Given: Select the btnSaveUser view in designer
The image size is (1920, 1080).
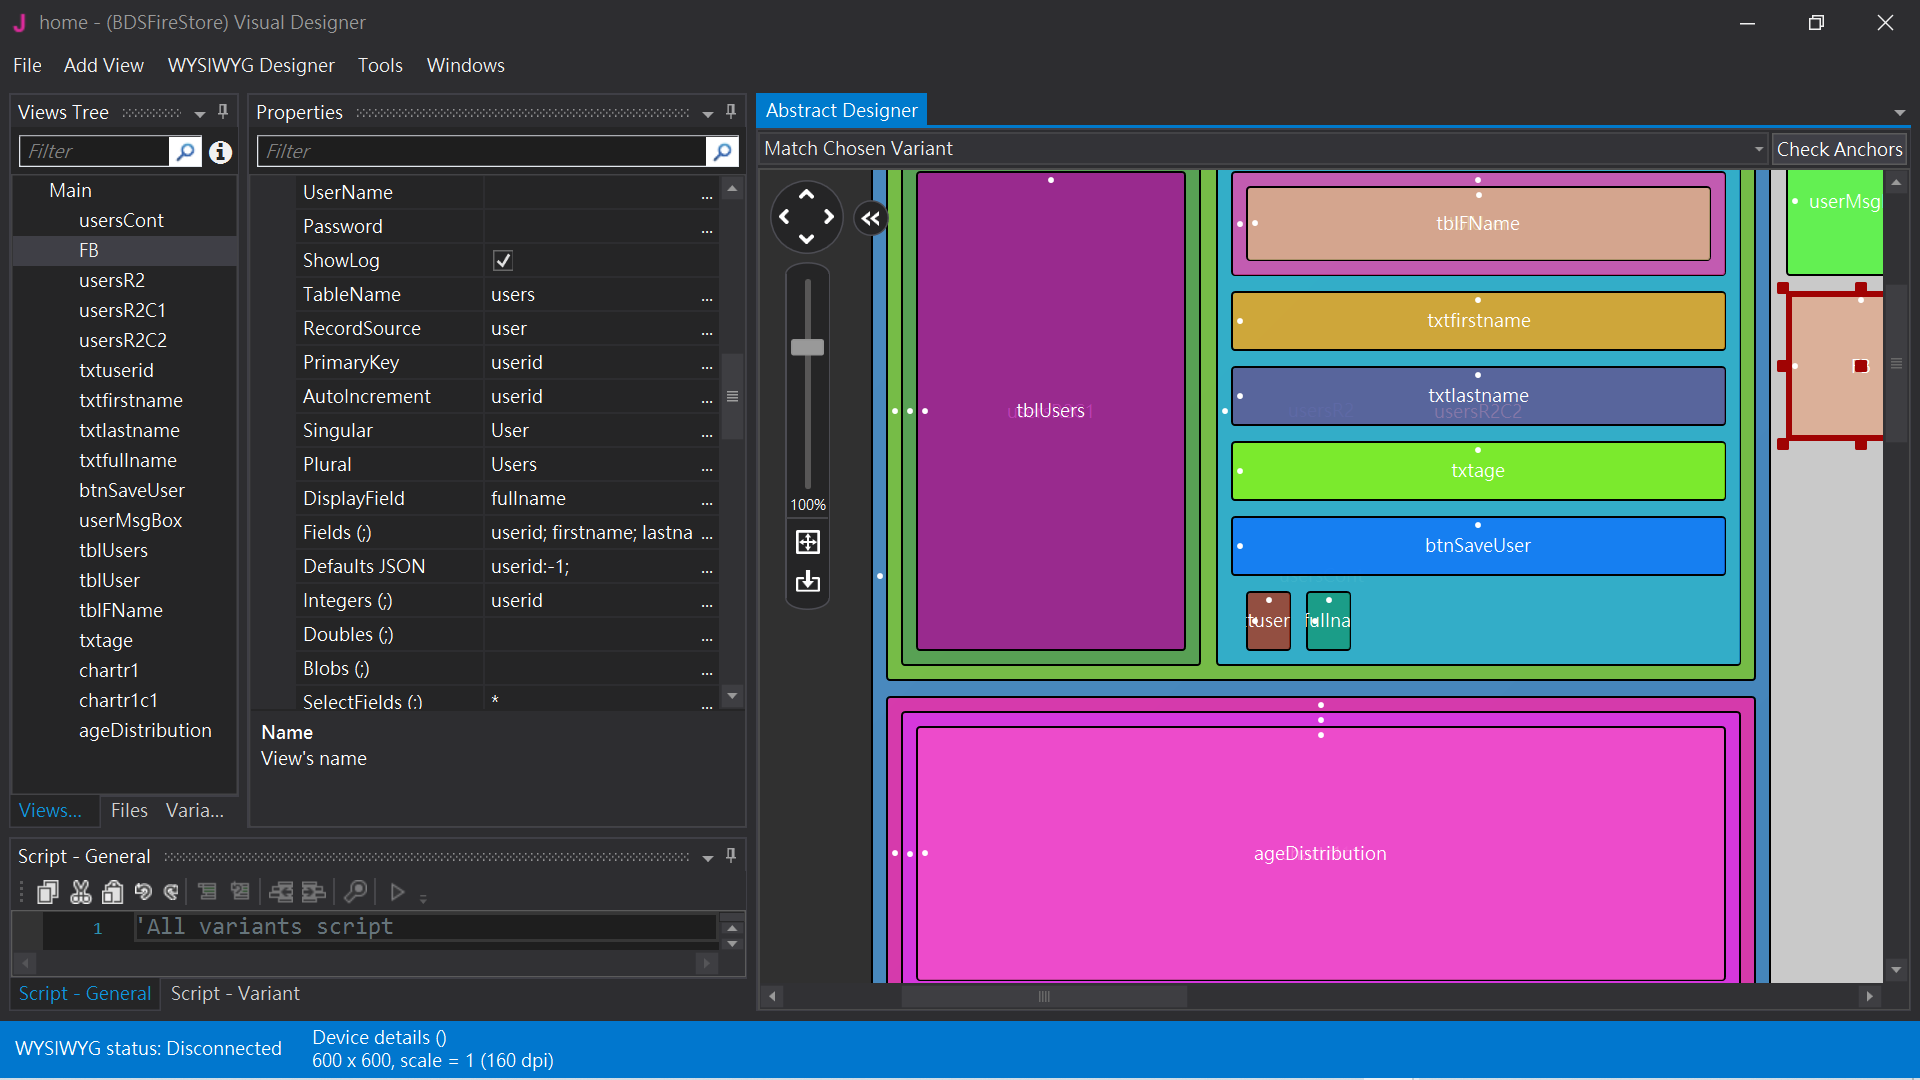Looking at the screenshot, I should tap(1477, 546).
